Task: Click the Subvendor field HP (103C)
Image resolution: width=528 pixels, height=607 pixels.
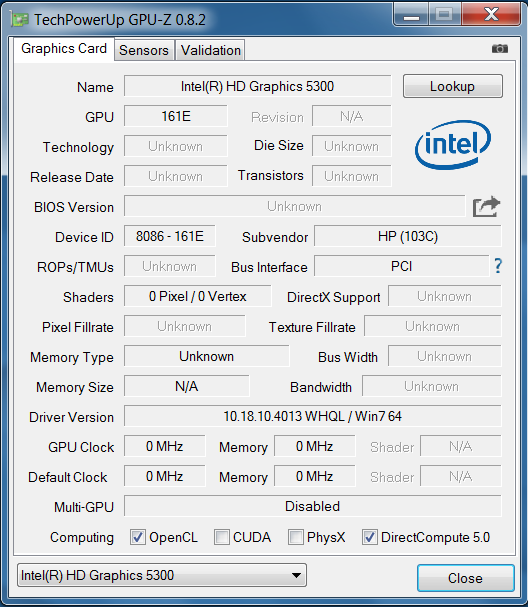Action: [408, 236]
